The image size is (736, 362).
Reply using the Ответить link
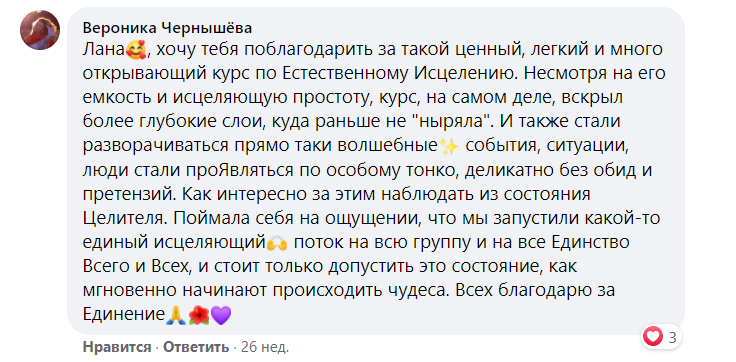(x=196, y=347)
